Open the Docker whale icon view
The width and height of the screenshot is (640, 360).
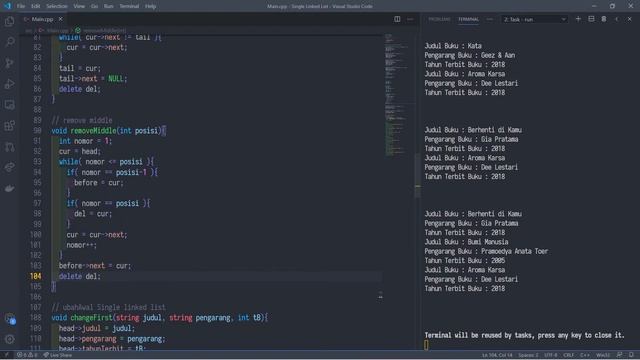point(9,188)
